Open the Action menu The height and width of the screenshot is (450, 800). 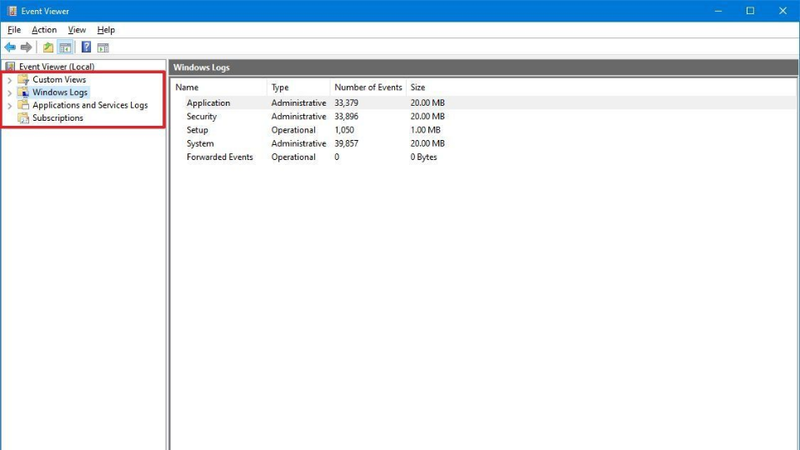point(44,30)
